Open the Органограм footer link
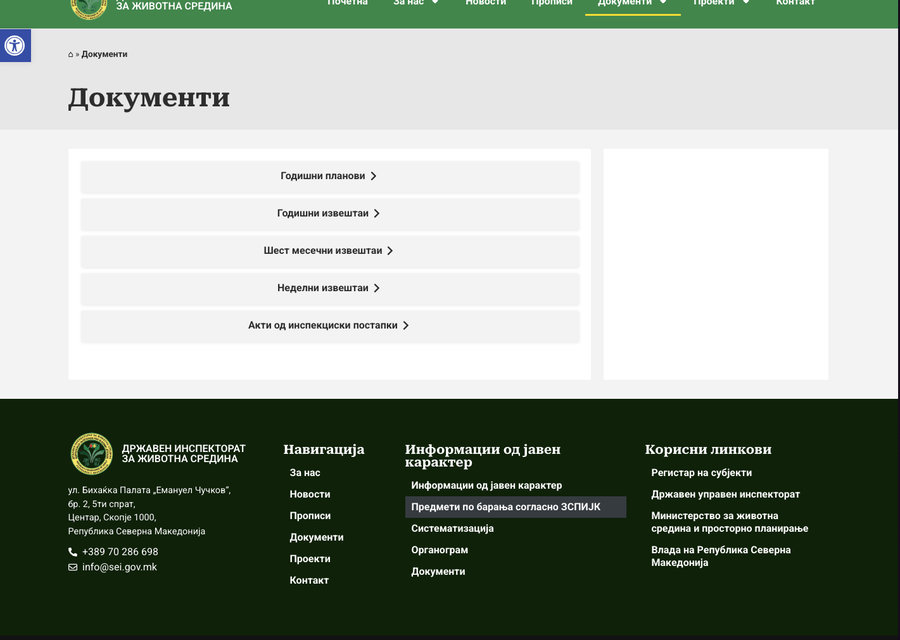Viewport: 900px width, 640px height. pyautogui.click(x=440, y=550)
